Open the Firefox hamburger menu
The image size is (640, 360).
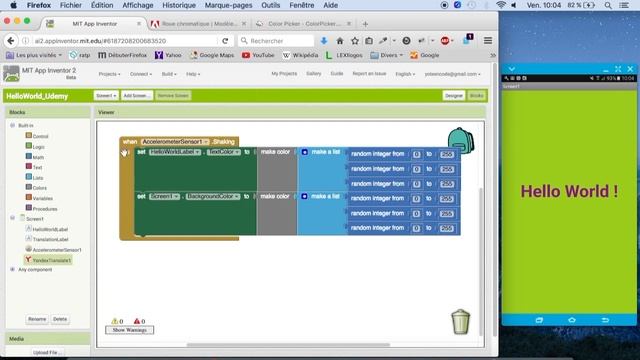[x=488, y=41]
